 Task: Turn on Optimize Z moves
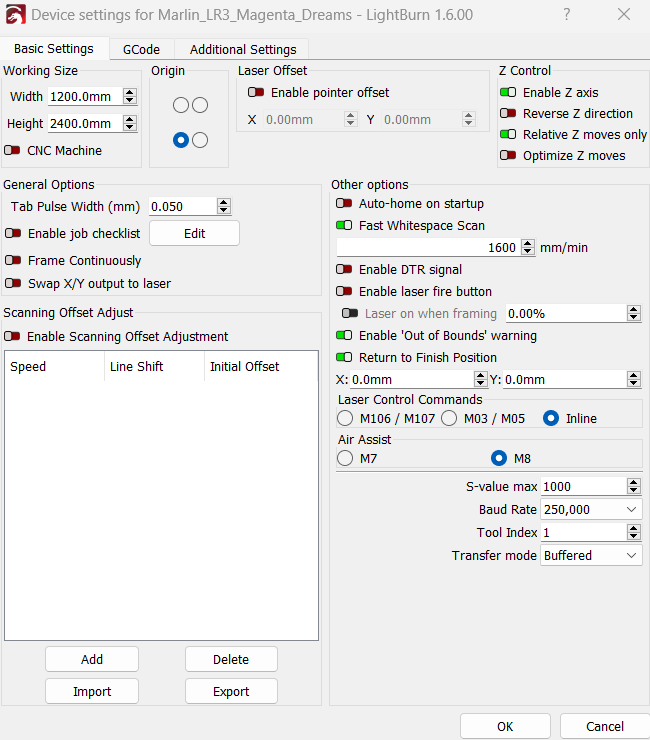click(508, 155)
